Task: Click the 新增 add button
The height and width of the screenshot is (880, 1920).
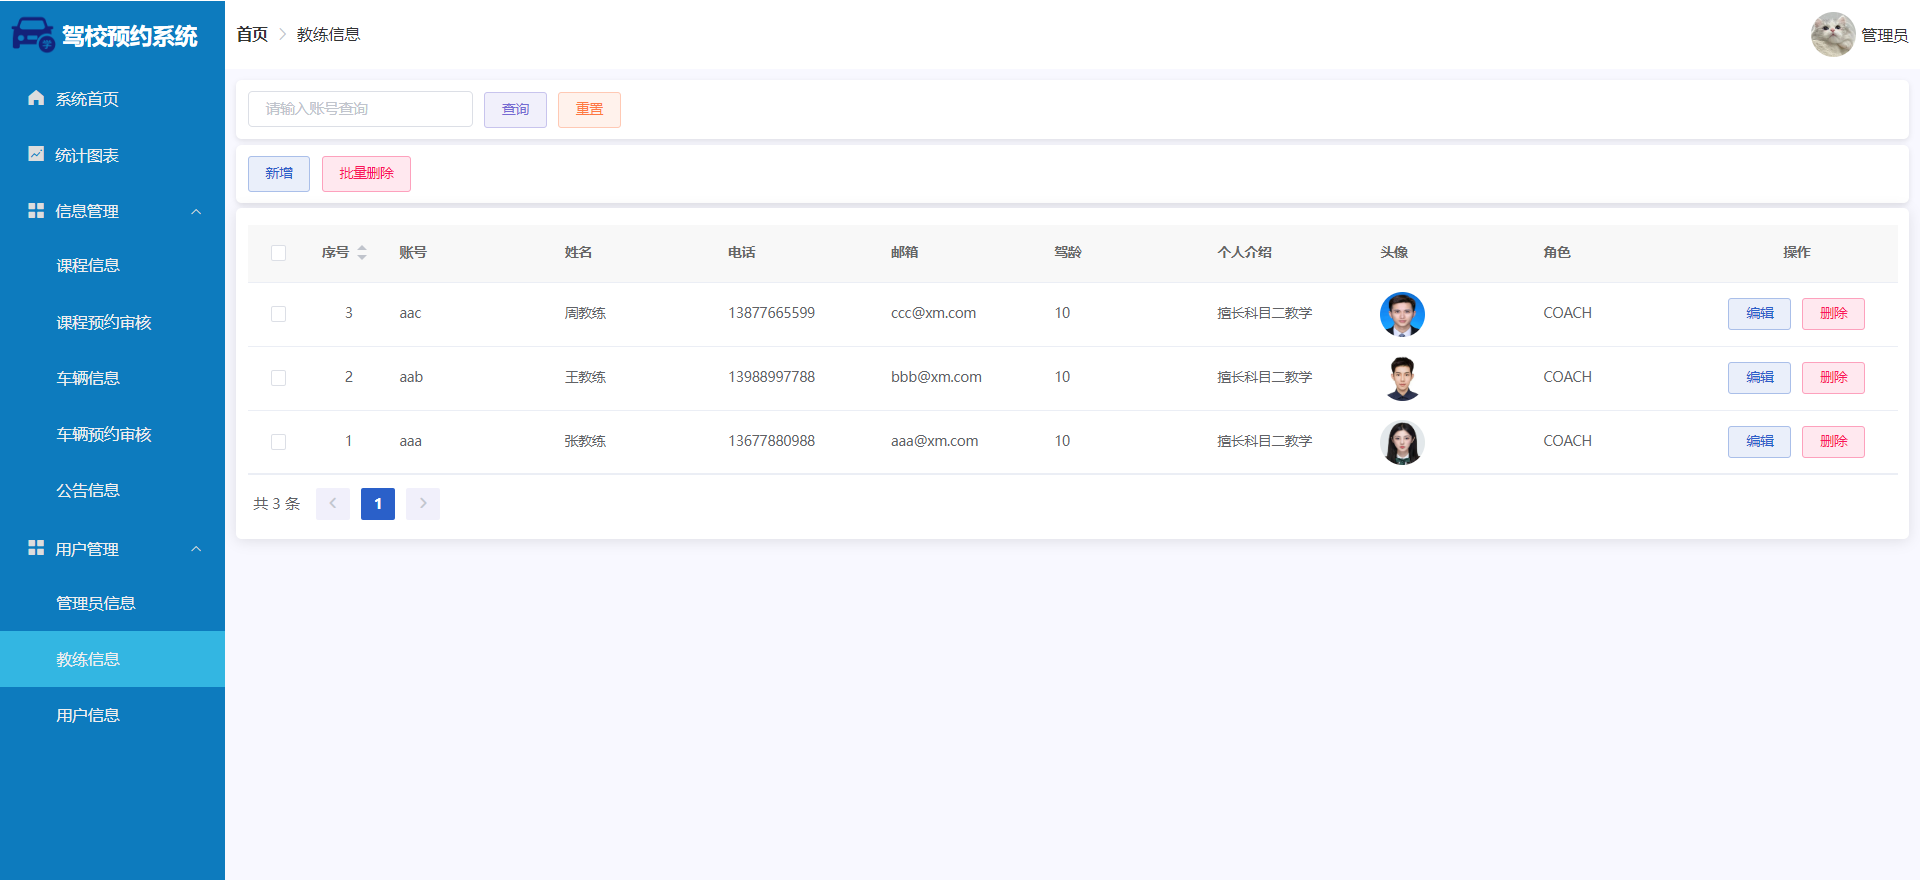Action: 279,174
